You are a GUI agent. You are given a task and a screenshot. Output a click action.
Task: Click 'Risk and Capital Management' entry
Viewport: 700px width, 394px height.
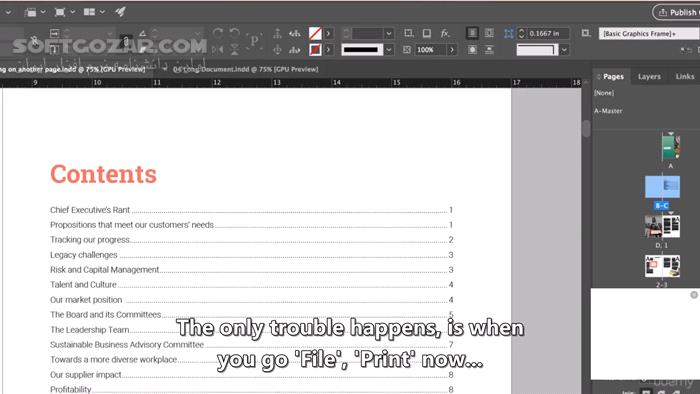pos(104,270)
